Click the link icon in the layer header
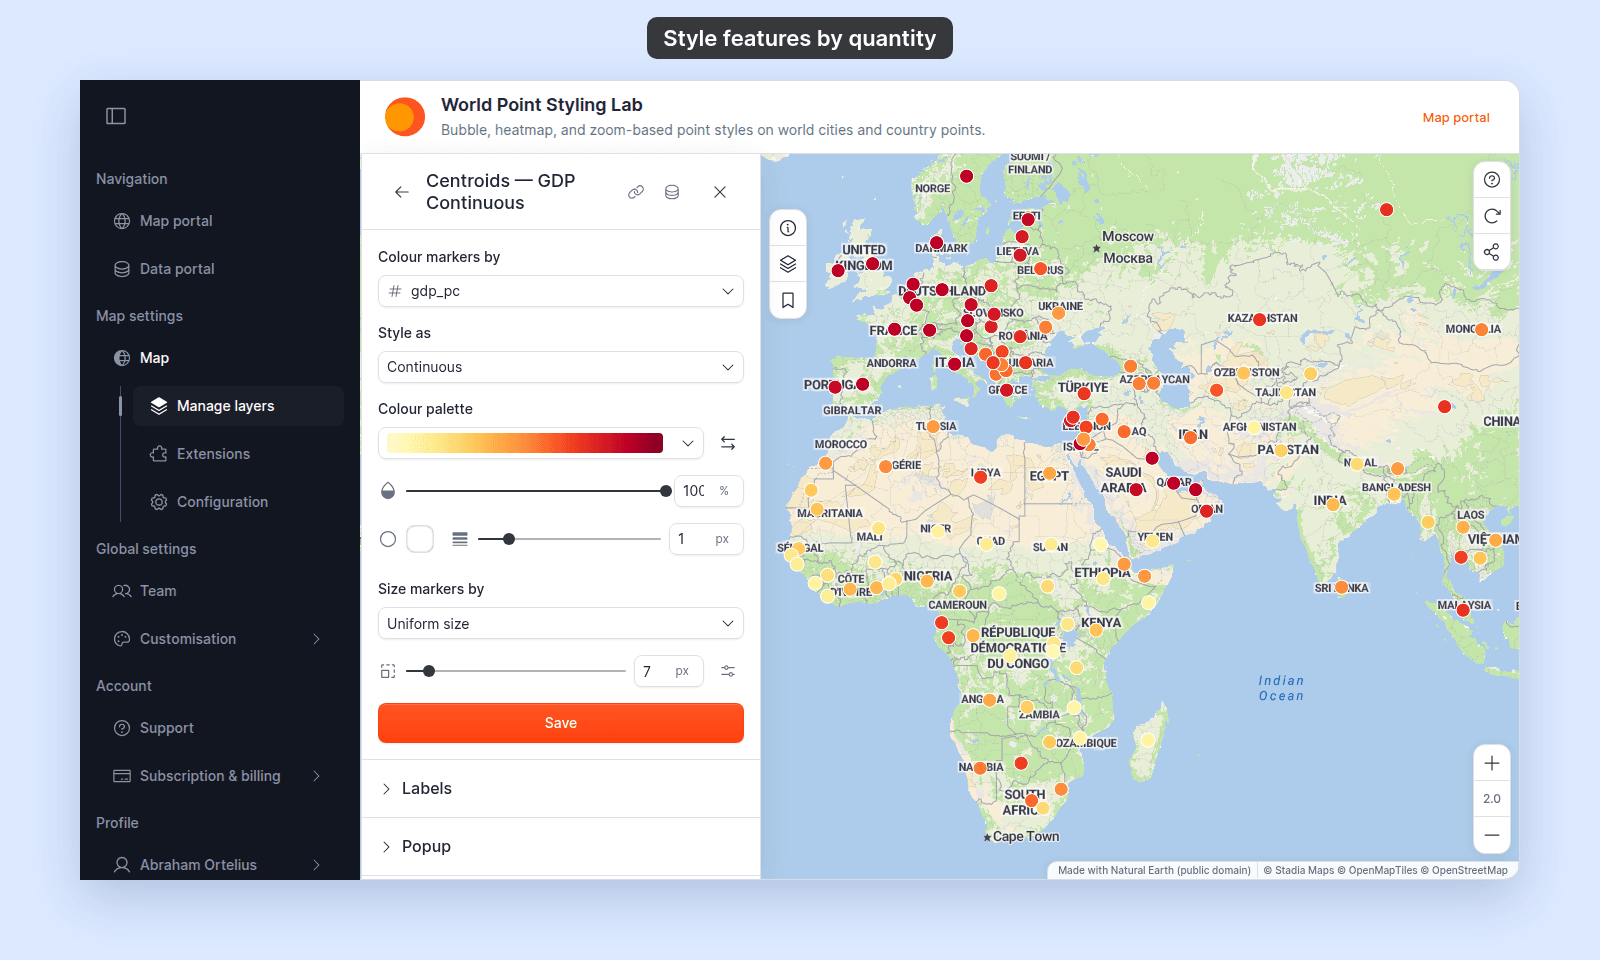 pyautogui.click(x=636, y=192)
